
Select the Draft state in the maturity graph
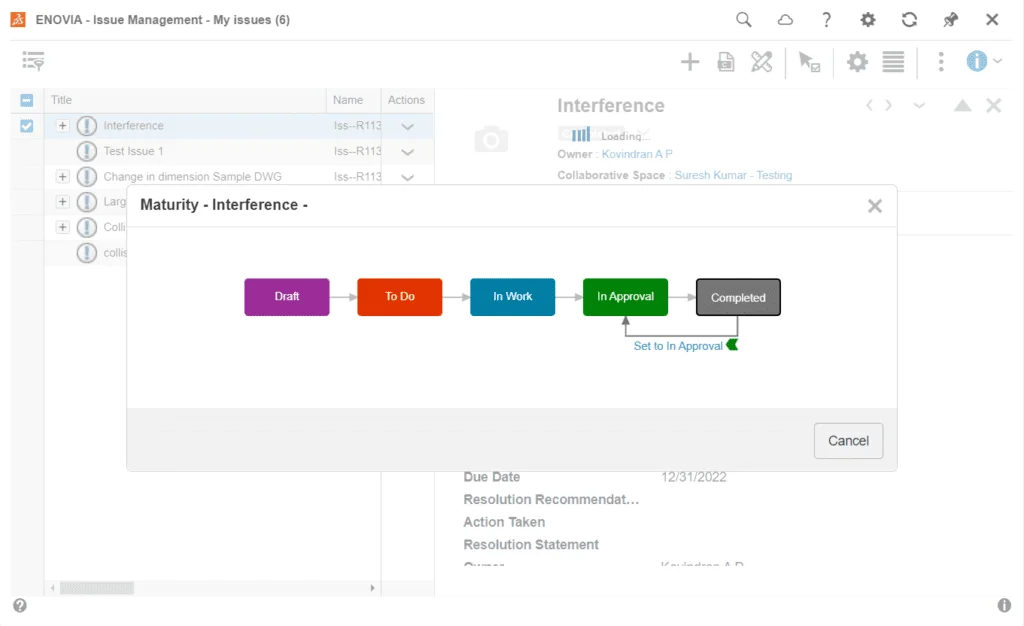(x=287, y=297)
